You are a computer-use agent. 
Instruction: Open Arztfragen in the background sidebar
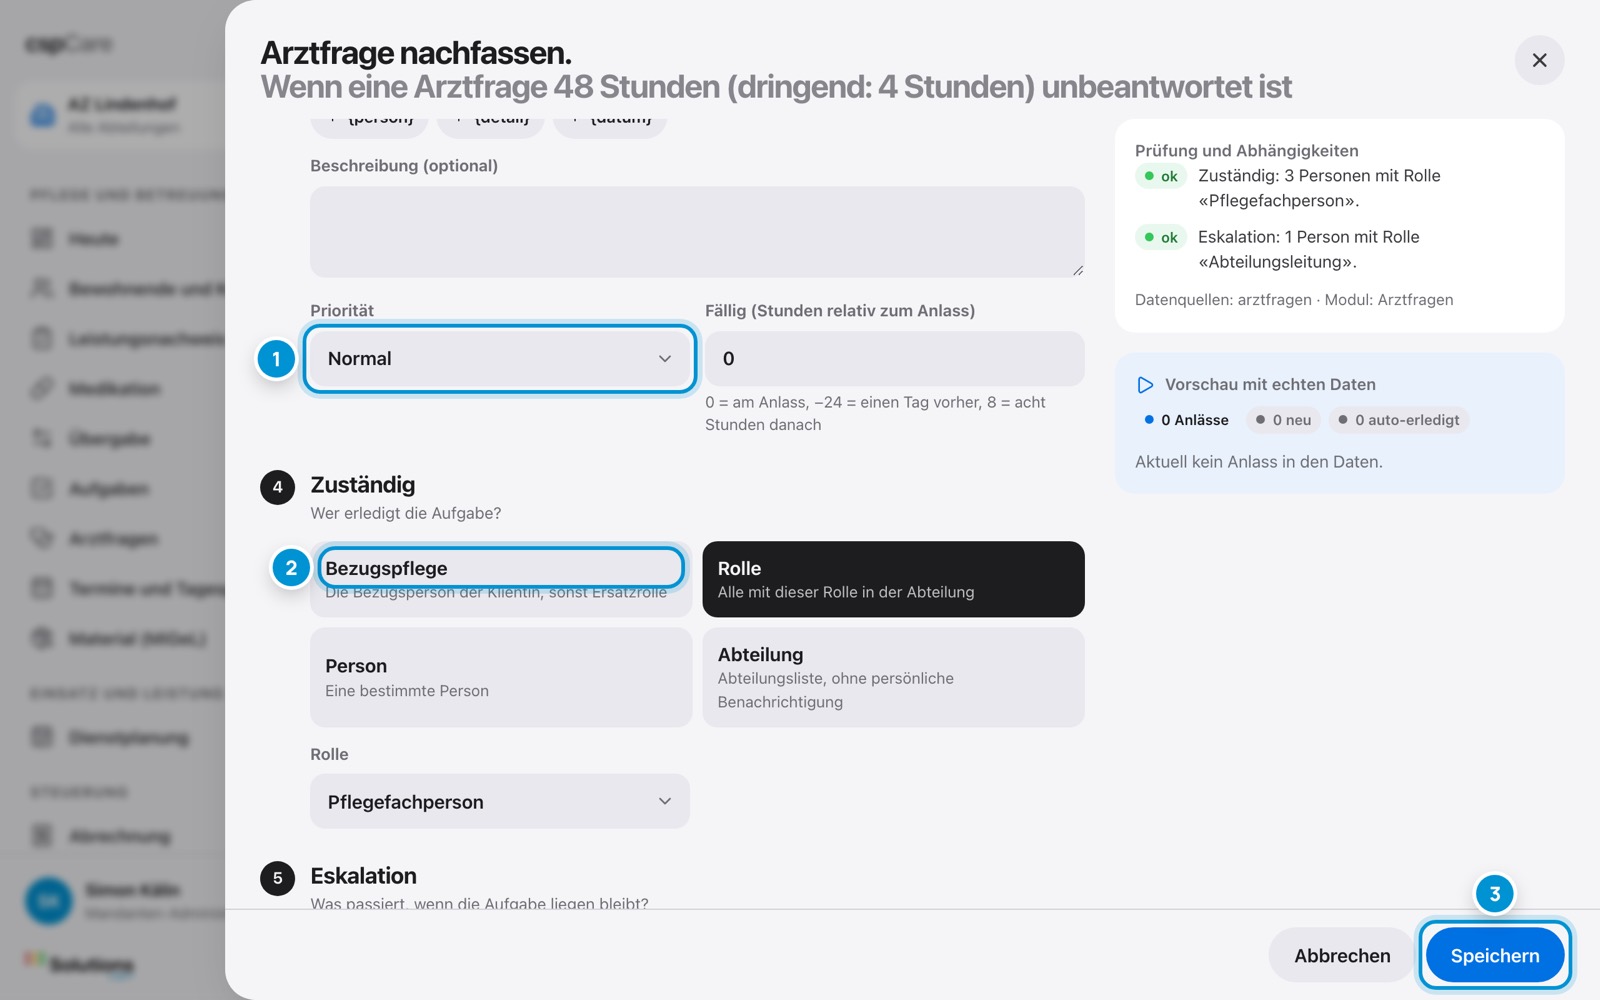pyautogui.click(x=113, y=539)
